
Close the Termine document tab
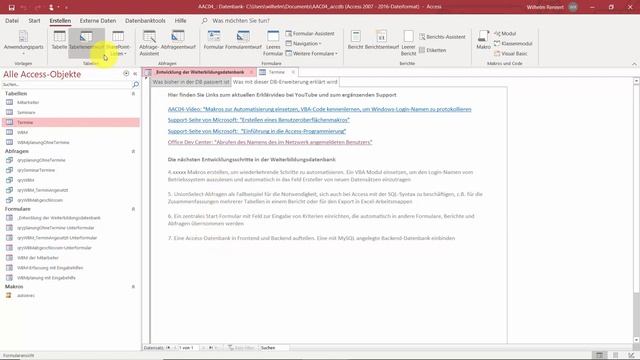293,72
